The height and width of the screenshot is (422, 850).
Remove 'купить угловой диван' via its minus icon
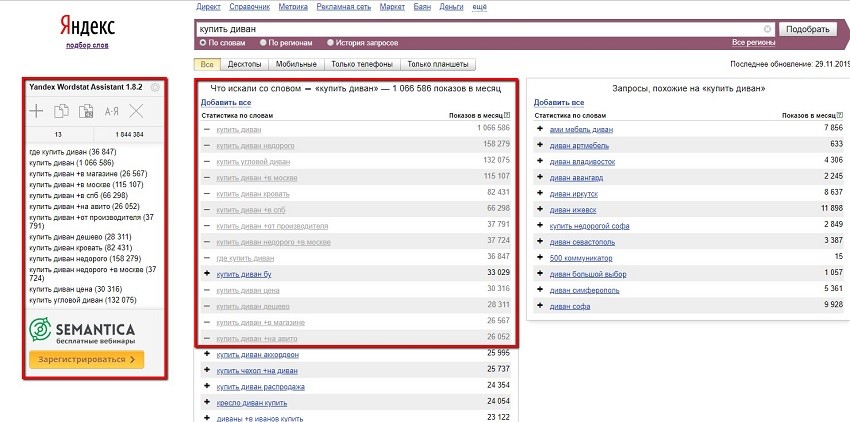point(207,162)
